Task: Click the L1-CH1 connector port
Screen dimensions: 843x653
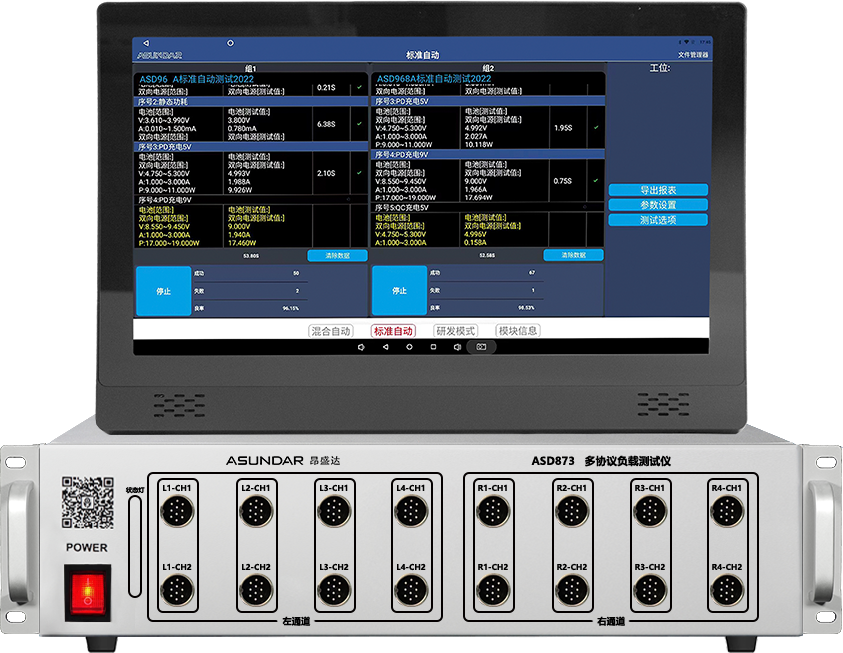Action: coord(177,511)
